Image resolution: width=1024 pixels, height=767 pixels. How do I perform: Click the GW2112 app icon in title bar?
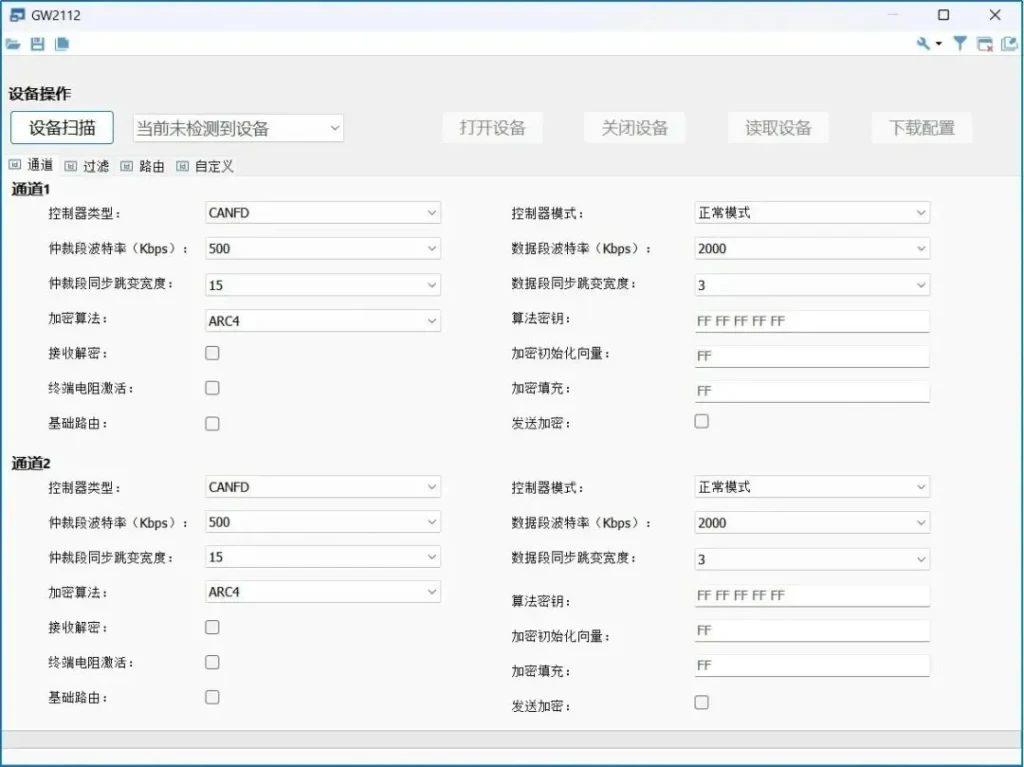point(17,15)
